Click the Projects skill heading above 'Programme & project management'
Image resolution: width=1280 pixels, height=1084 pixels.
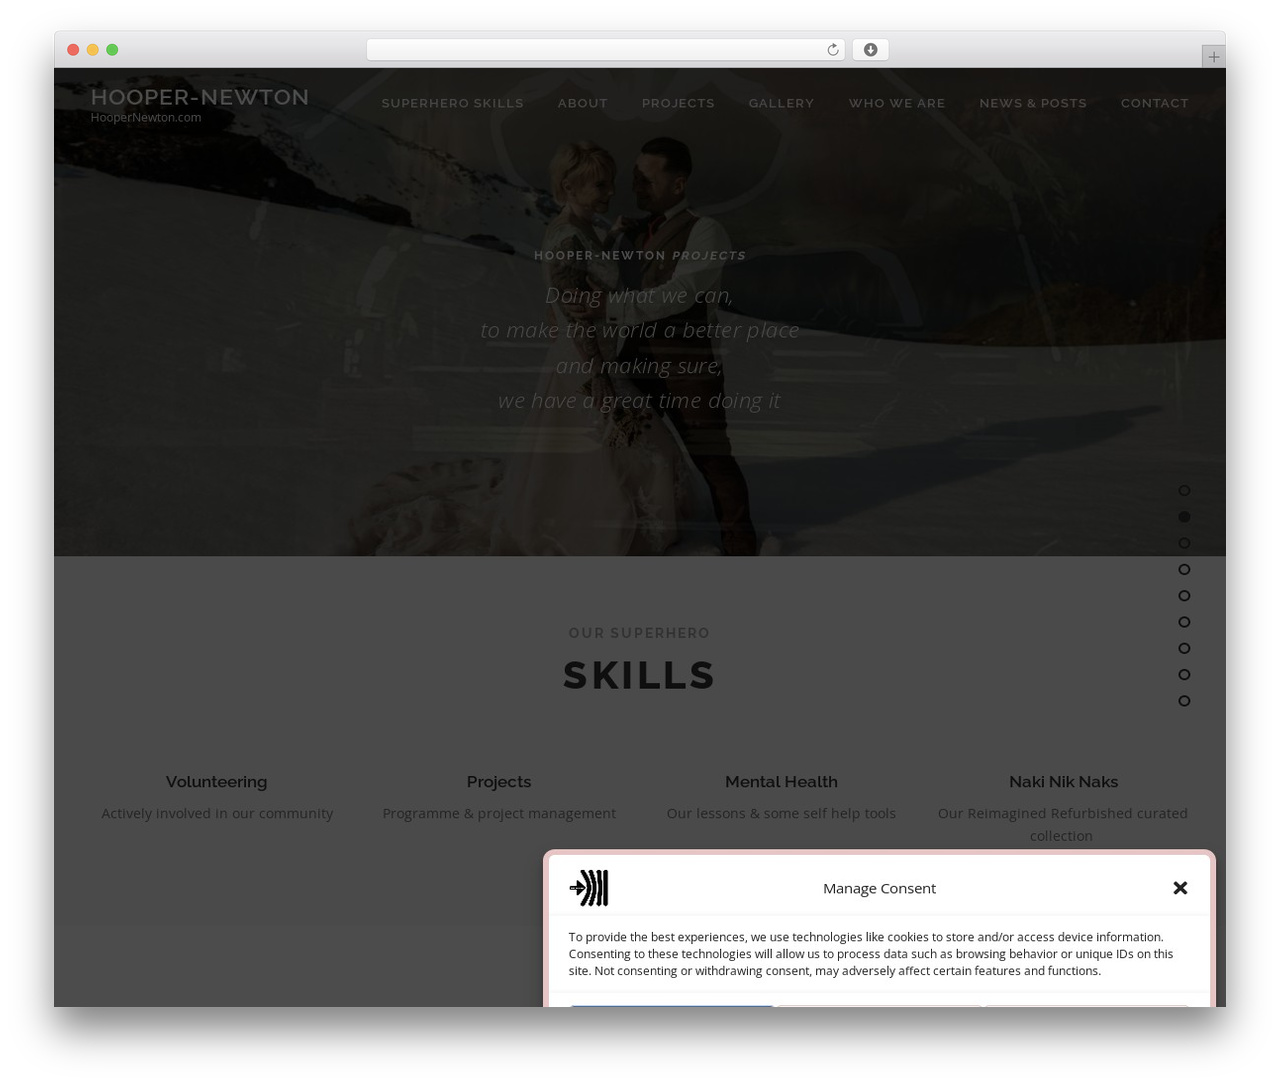499,782
